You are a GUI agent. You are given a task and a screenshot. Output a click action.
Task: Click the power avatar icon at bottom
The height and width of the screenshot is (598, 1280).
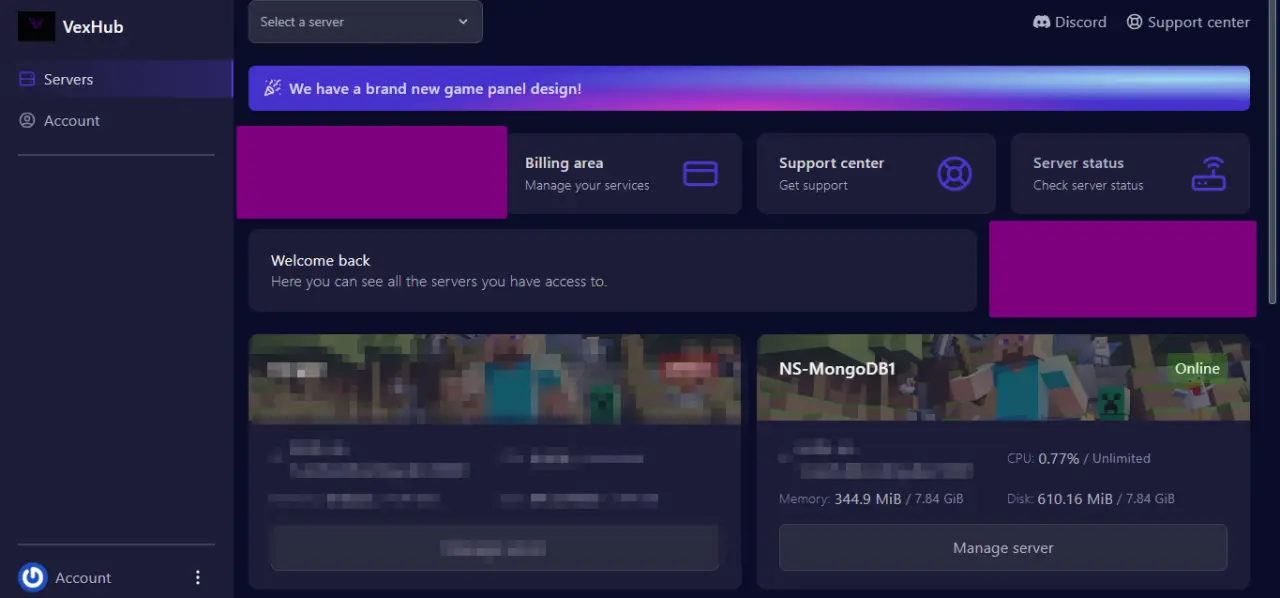33,577
